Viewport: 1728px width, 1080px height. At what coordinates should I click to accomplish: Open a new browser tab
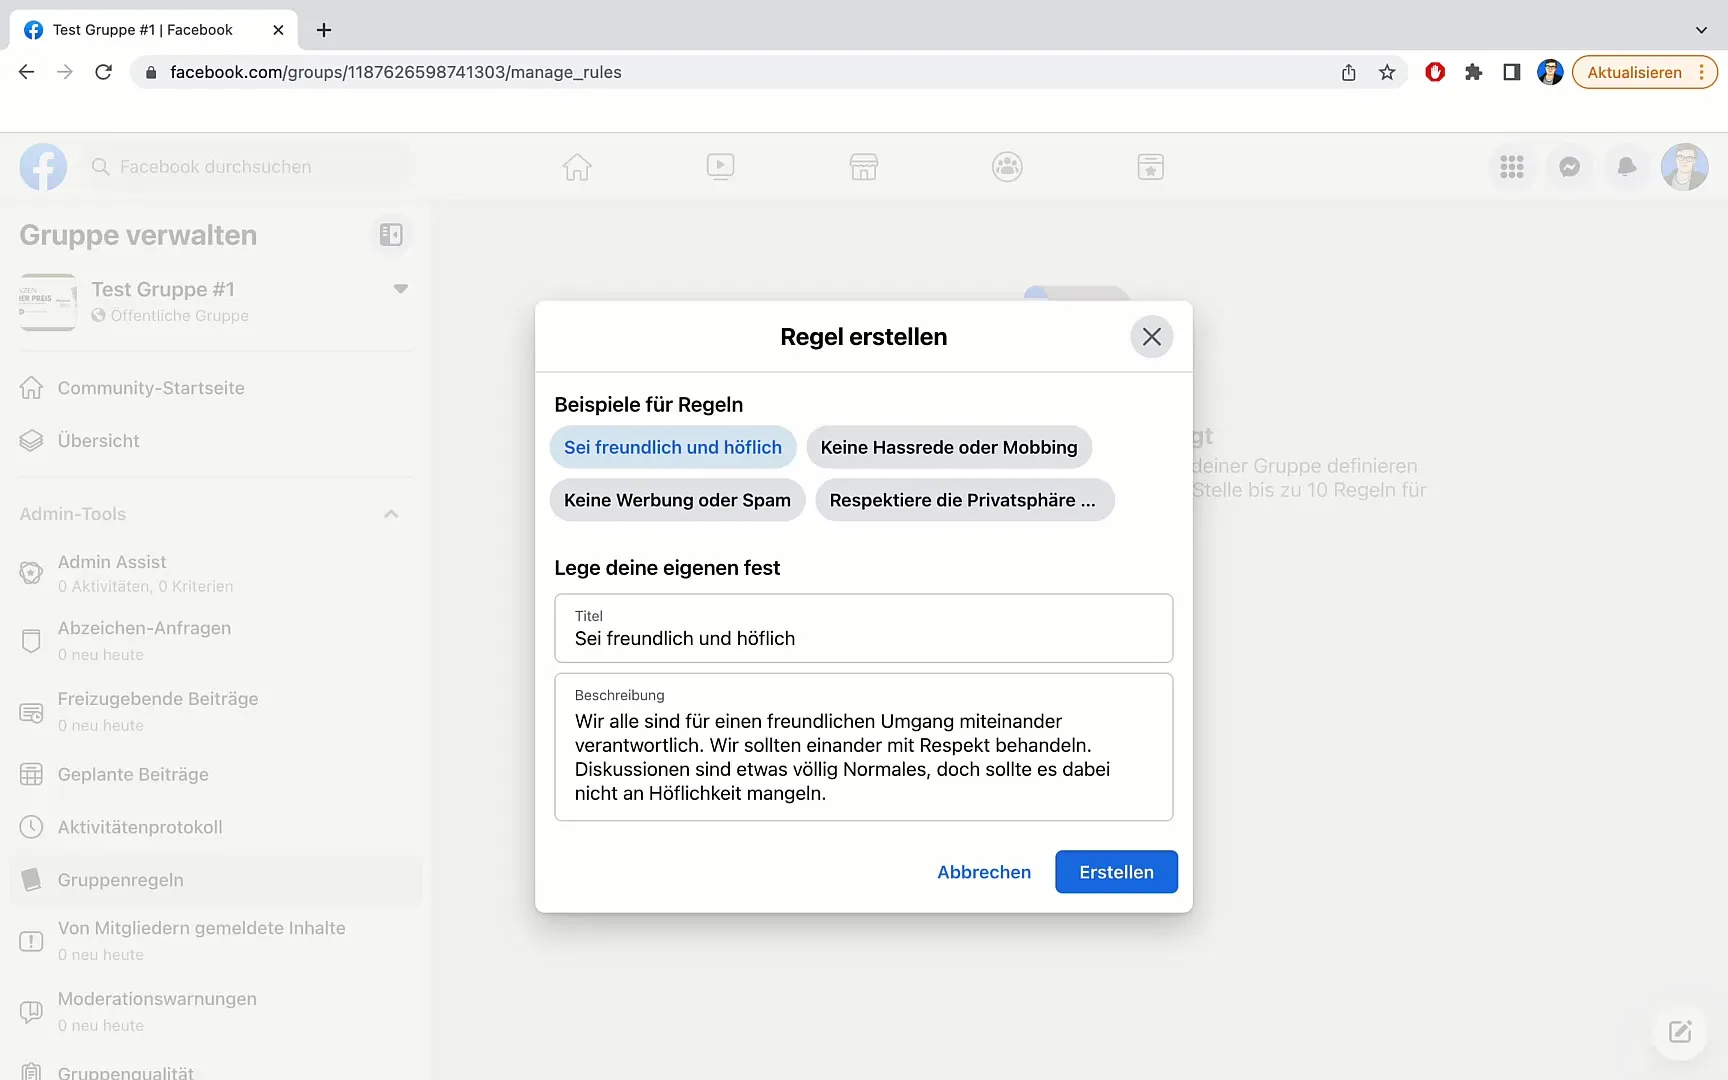324,30
